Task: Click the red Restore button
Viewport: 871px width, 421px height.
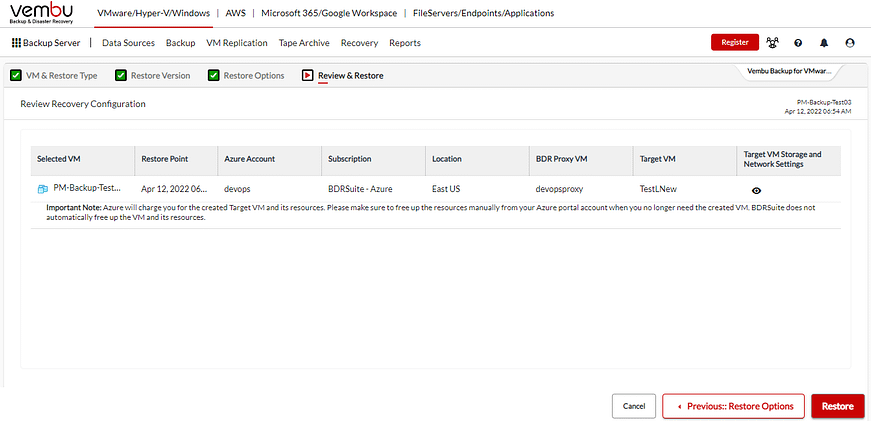Action: (x=837, y=406)
